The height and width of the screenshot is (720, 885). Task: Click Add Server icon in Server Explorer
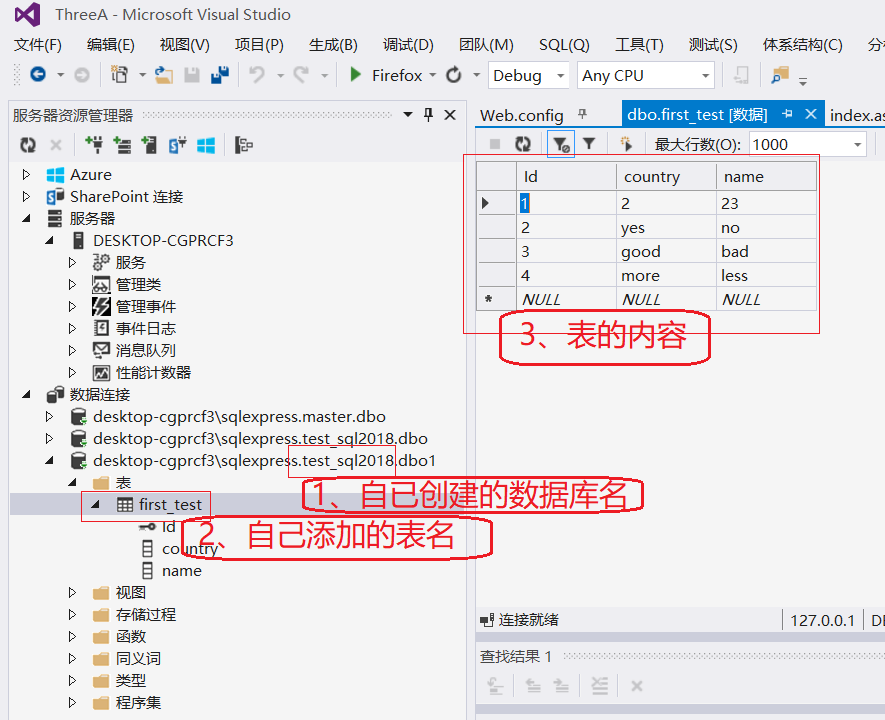pos(150,145)
